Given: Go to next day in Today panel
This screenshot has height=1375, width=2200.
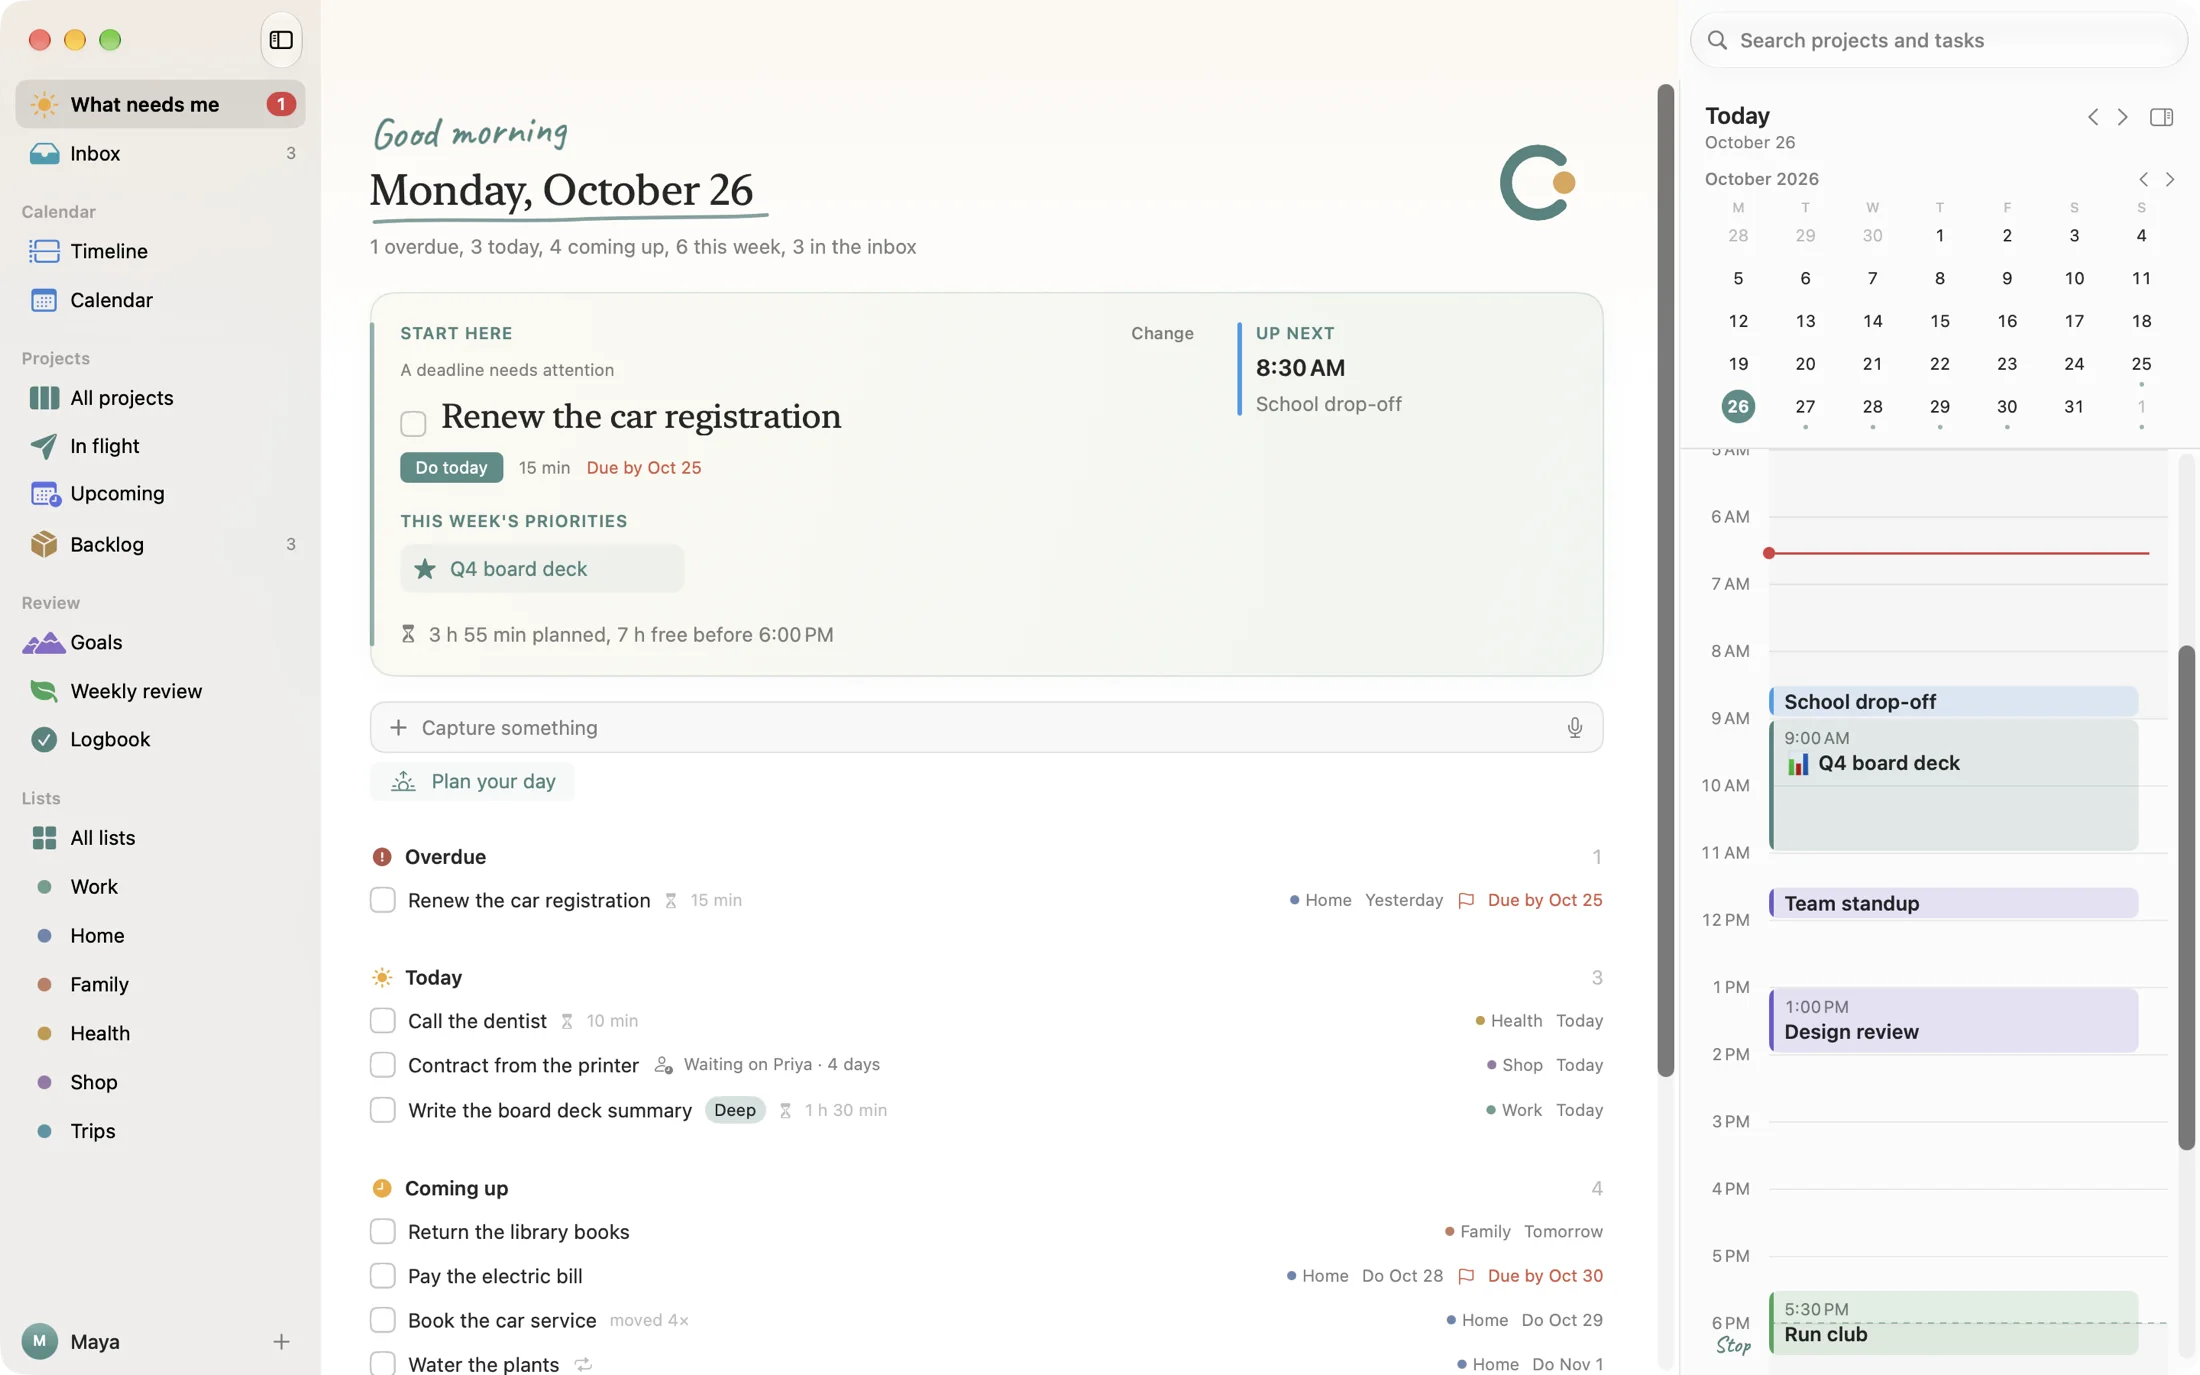Looking at the screenshot, I should [2122, 117].
